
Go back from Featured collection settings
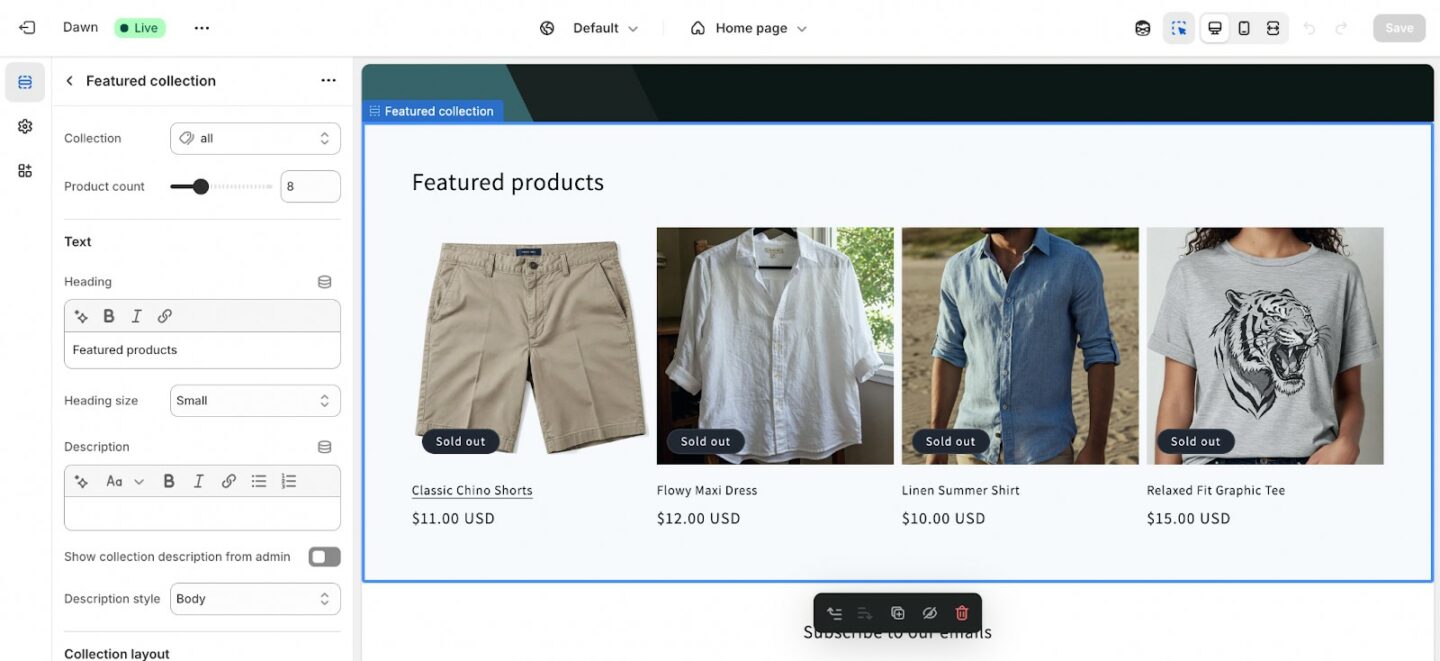point(68,80)
